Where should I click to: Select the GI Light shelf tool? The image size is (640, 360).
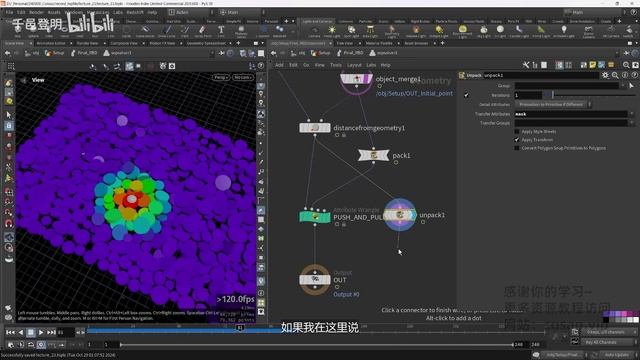point(500,31)
